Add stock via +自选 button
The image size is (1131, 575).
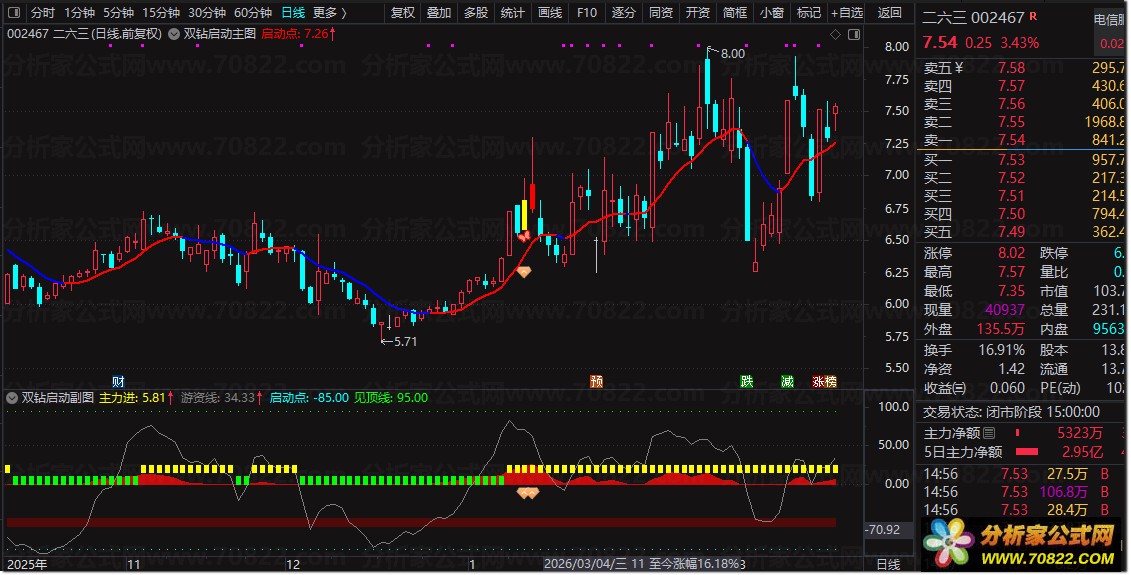coord(846,13)
